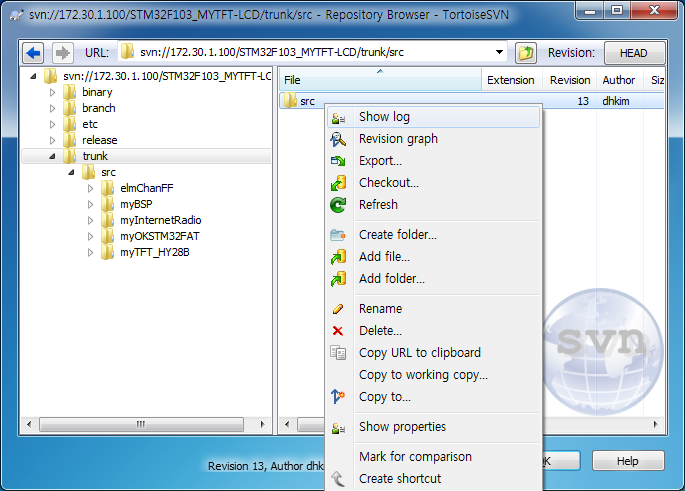685x491 pixels.
Task: Click the tree pane horizontal scrollbar thumb
Action: pos(141,424)
